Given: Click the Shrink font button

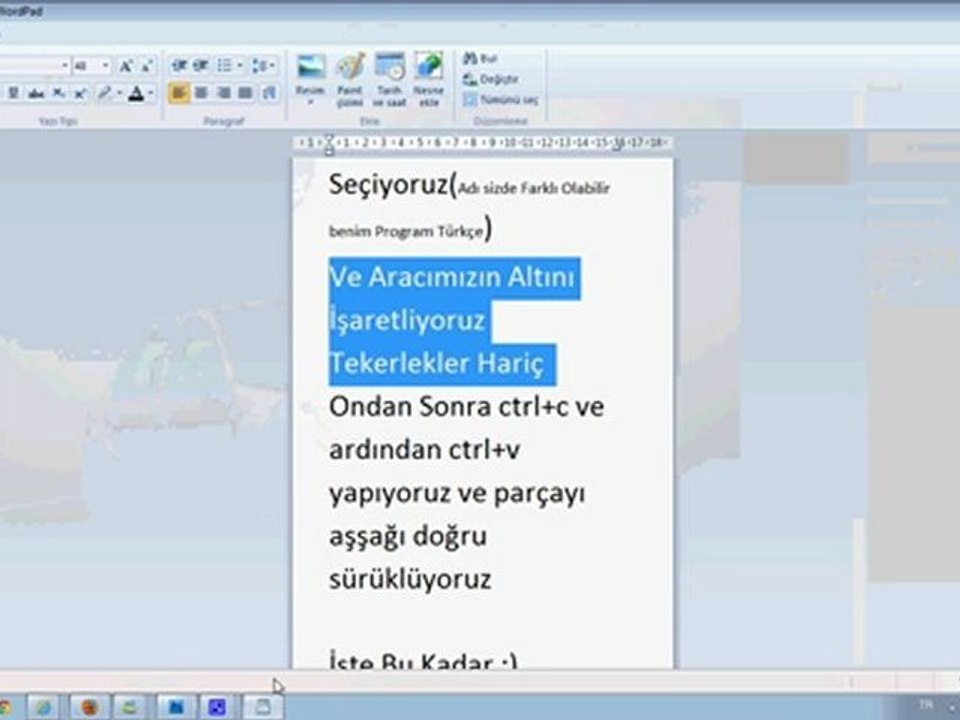Looking at the screenshot, I should click(x=147, y=66).
